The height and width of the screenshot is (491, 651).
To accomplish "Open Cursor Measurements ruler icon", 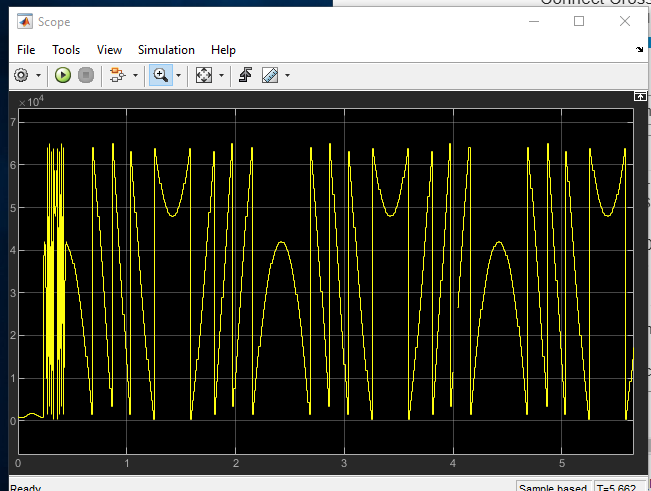I will [270, 75].
